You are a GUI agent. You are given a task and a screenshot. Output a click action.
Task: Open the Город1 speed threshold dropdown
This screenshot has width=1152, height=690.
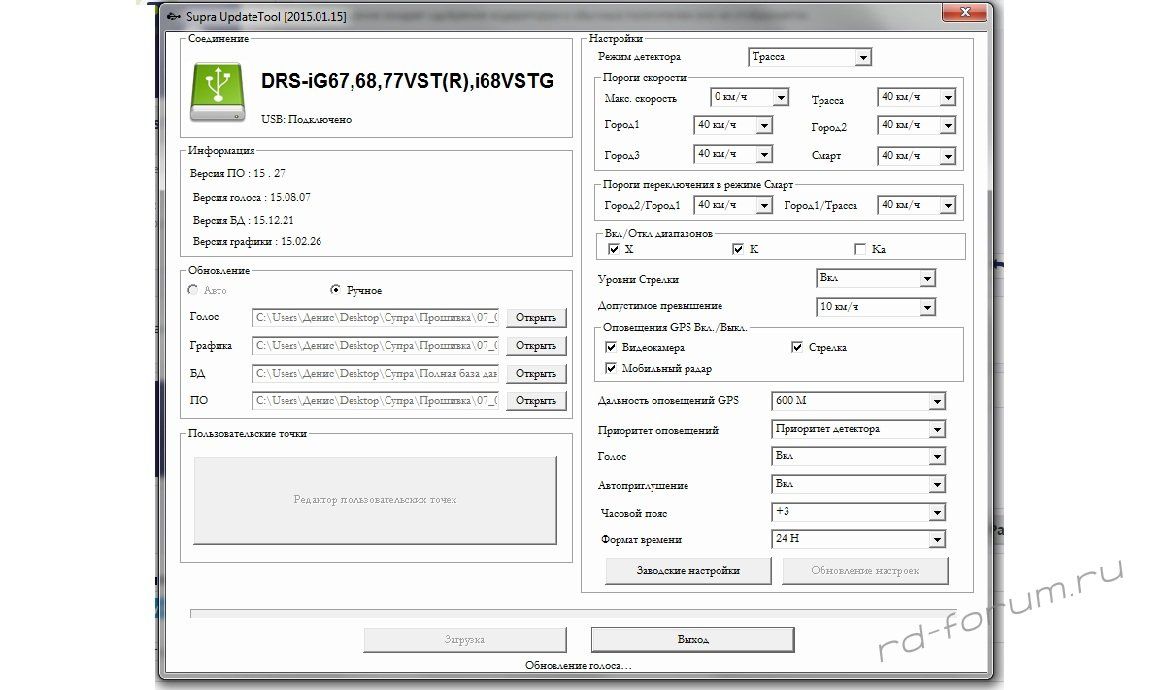tap(732, 126)
